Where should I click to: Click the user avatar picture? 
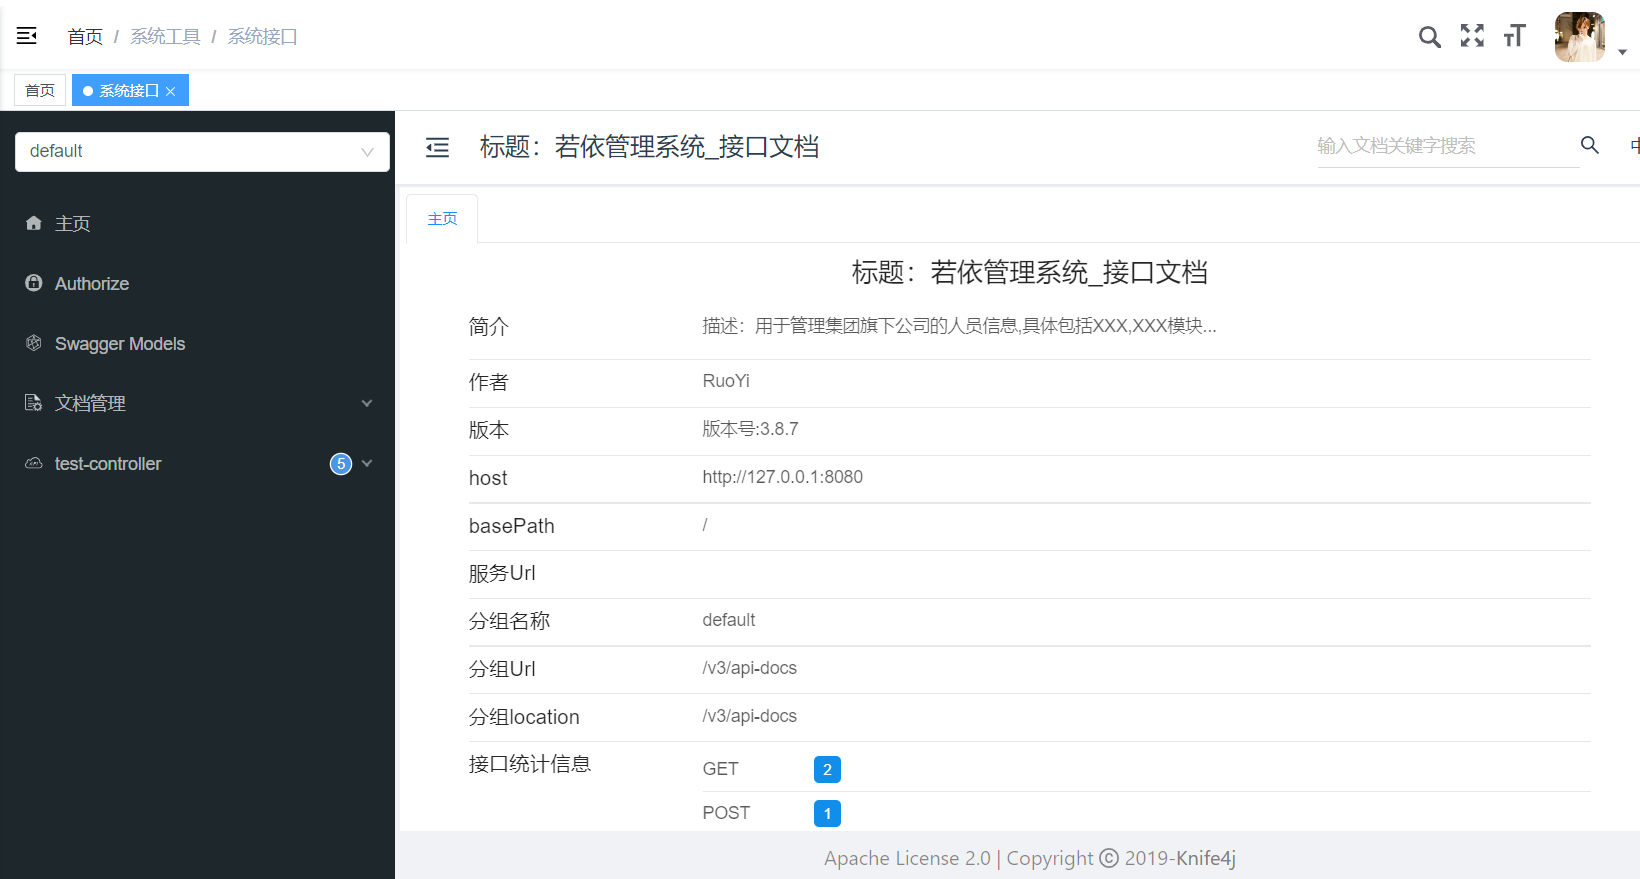(x=1579, y=37)
